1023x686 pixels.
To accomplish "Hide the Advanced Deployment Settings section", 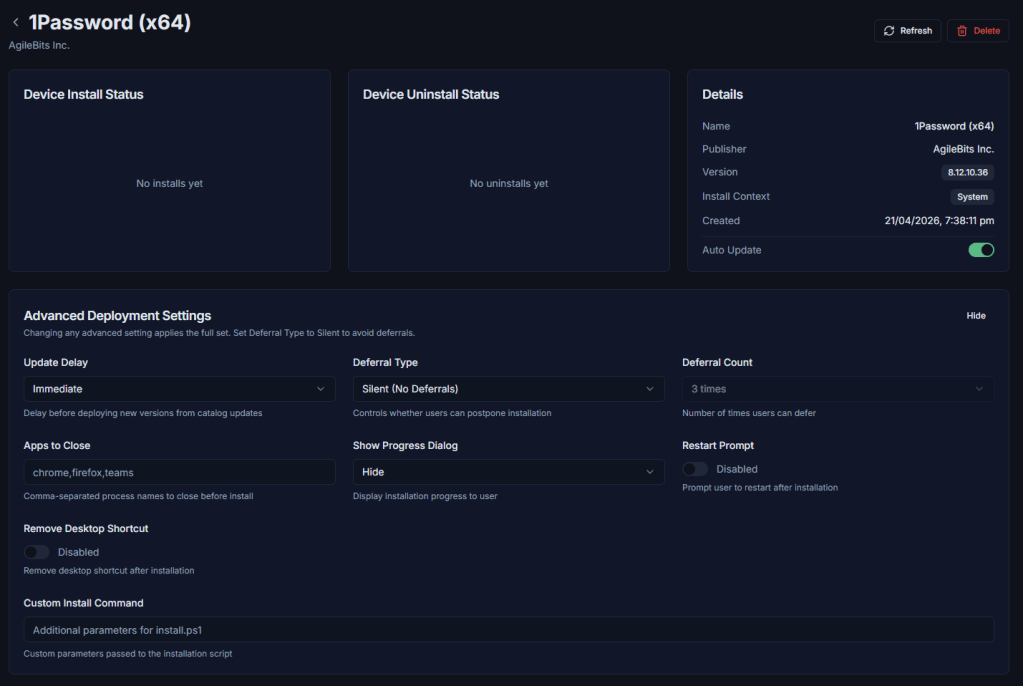I will (975, 316).
